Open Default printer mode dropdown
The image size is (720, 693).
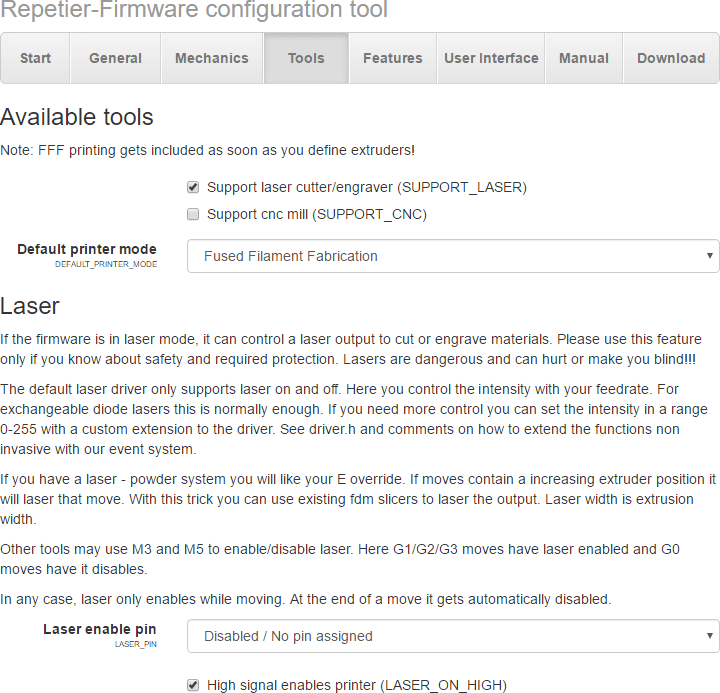tap(453, 256)
